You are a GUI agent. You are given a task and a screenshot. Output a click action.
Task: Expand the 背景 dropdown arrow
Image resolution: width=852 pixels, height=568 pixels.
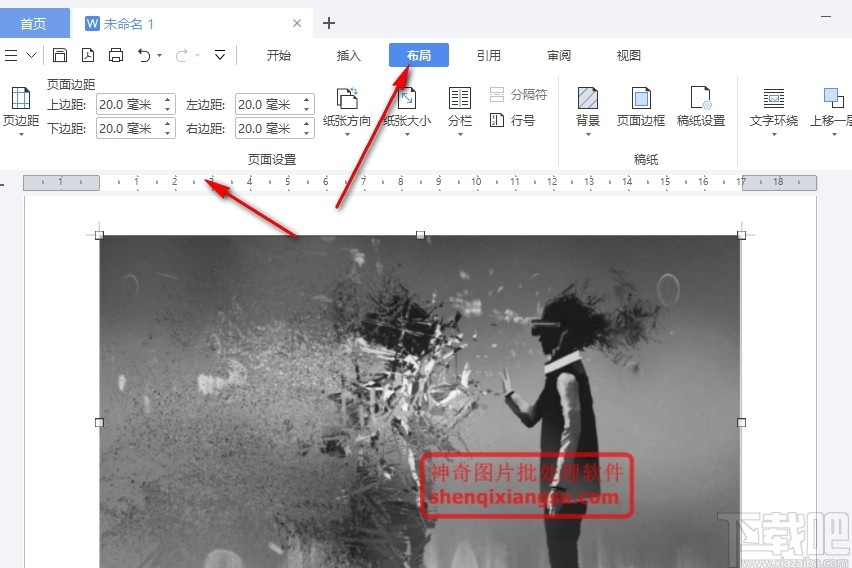point(588,134)
